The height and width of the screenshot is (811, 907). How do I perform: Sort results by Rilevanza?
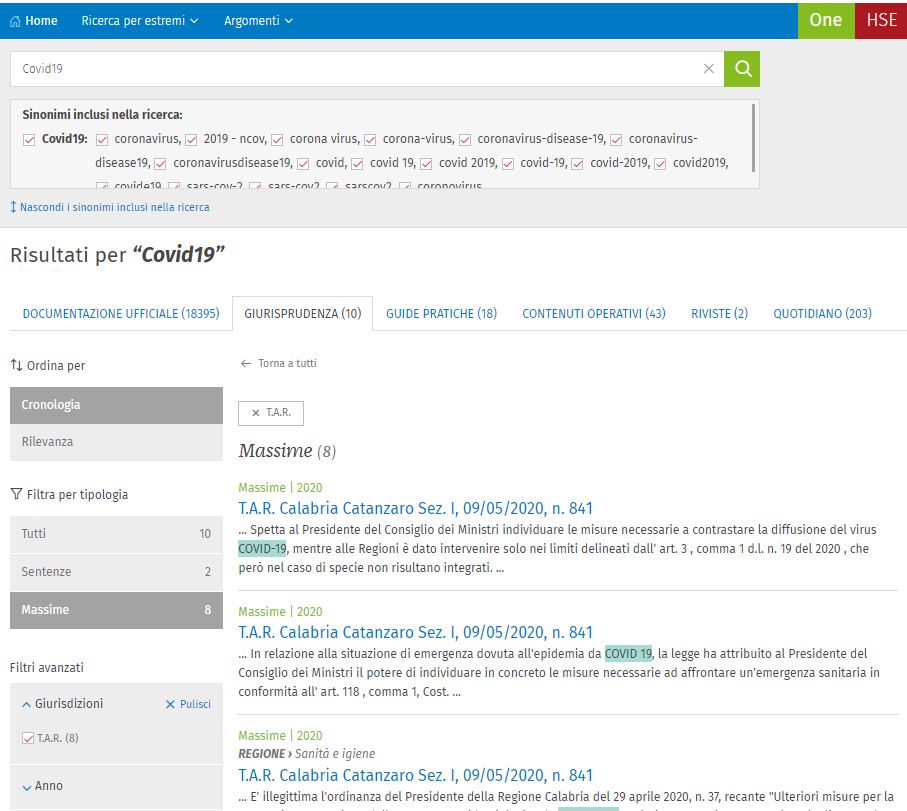coord(48,442)
